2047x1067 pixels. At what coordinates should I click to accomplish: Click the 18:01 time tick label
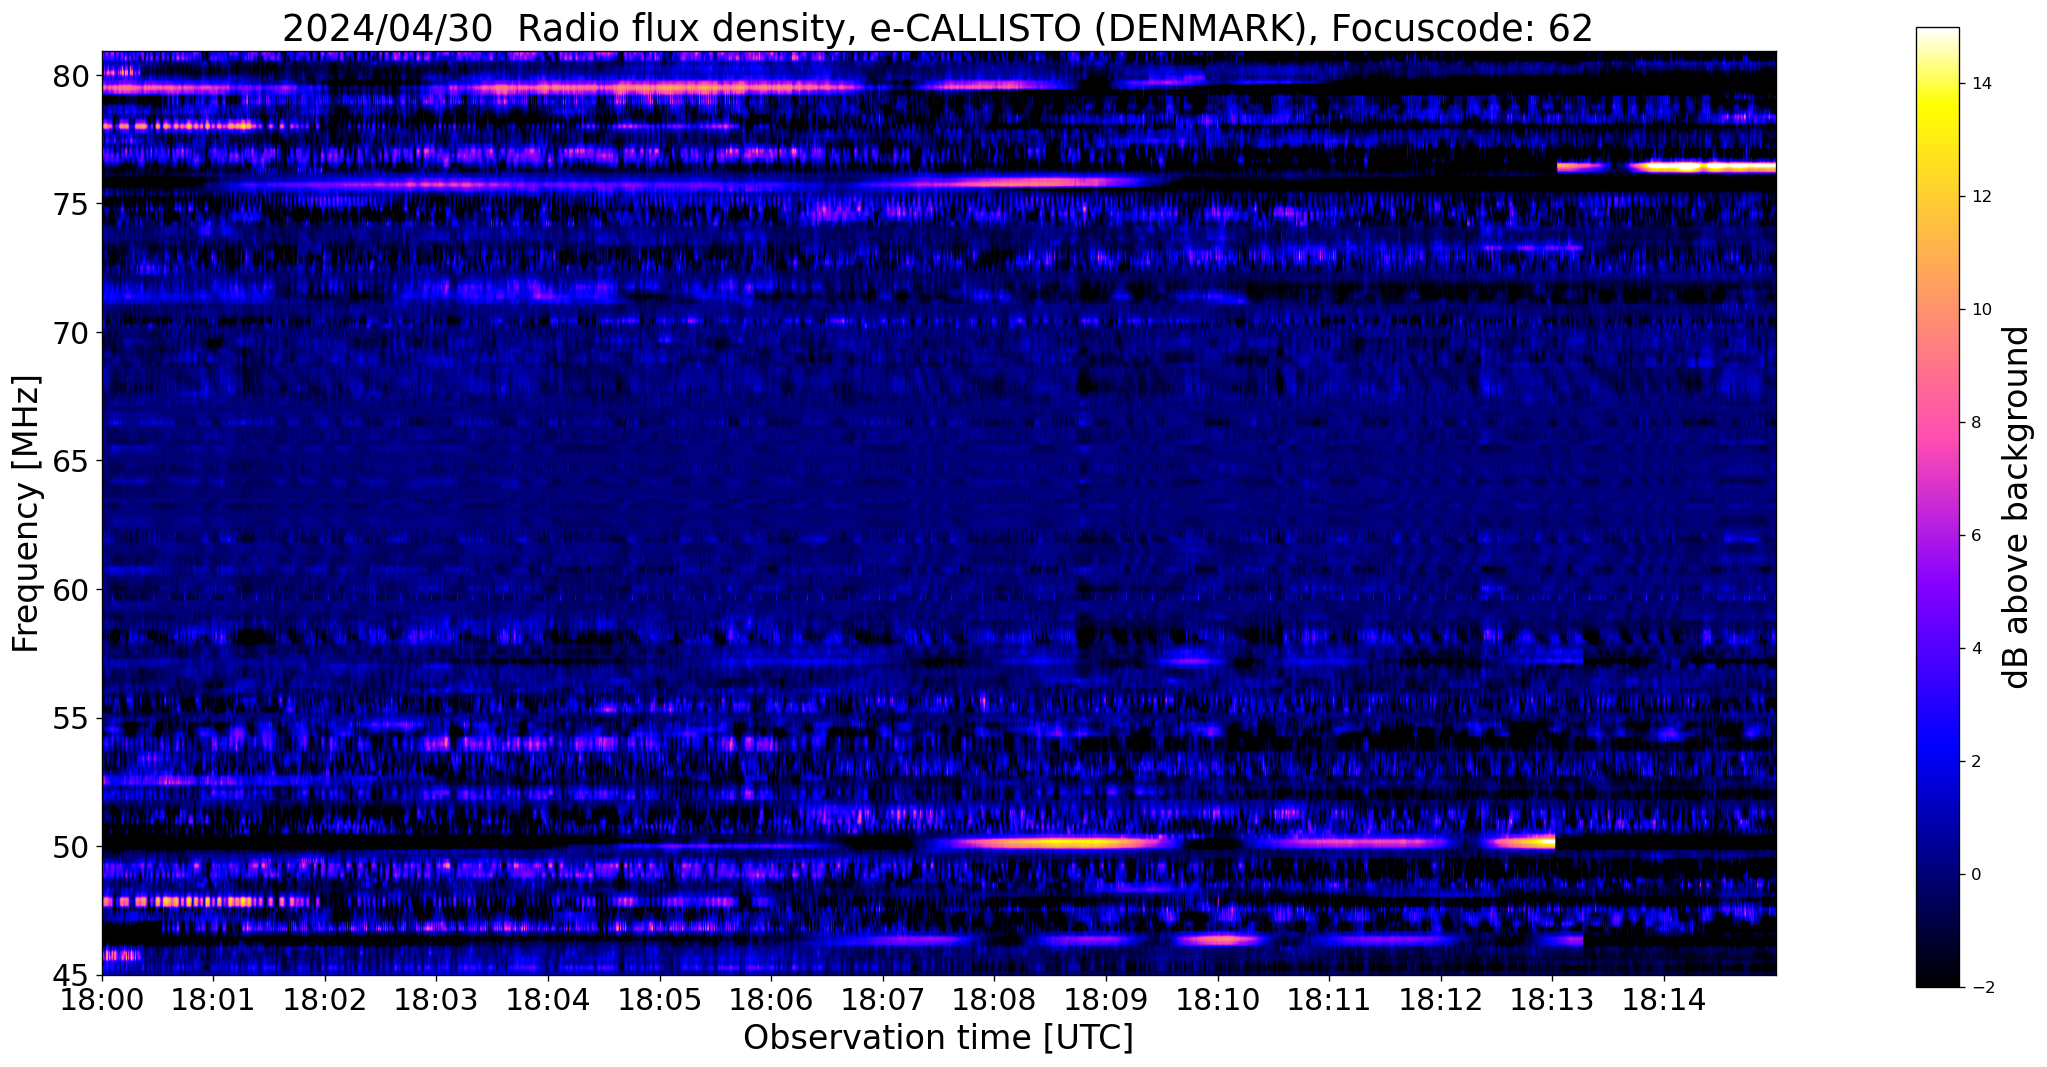pyautogui.click(x=213, y=998)
